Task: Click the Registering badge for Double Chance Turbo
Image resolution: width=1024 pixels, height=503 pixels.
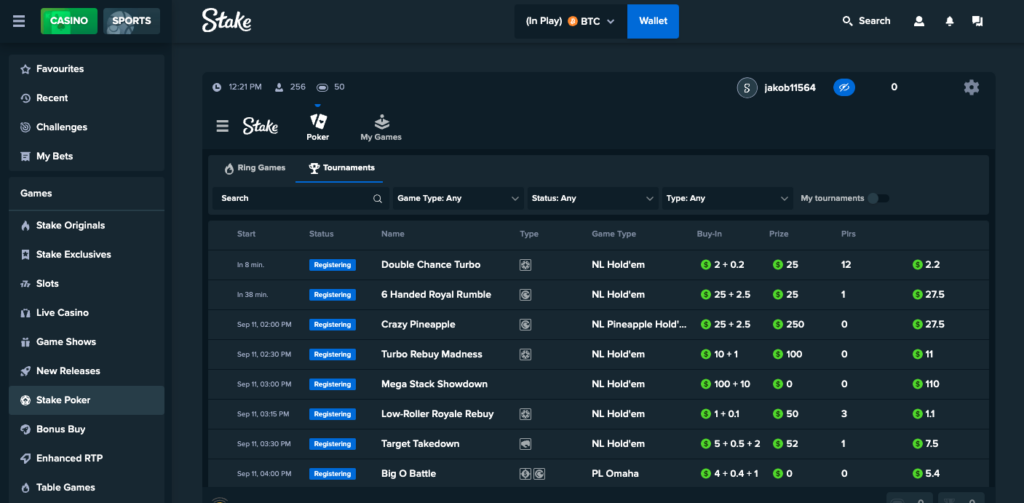Action: click(x=332, y=265)
